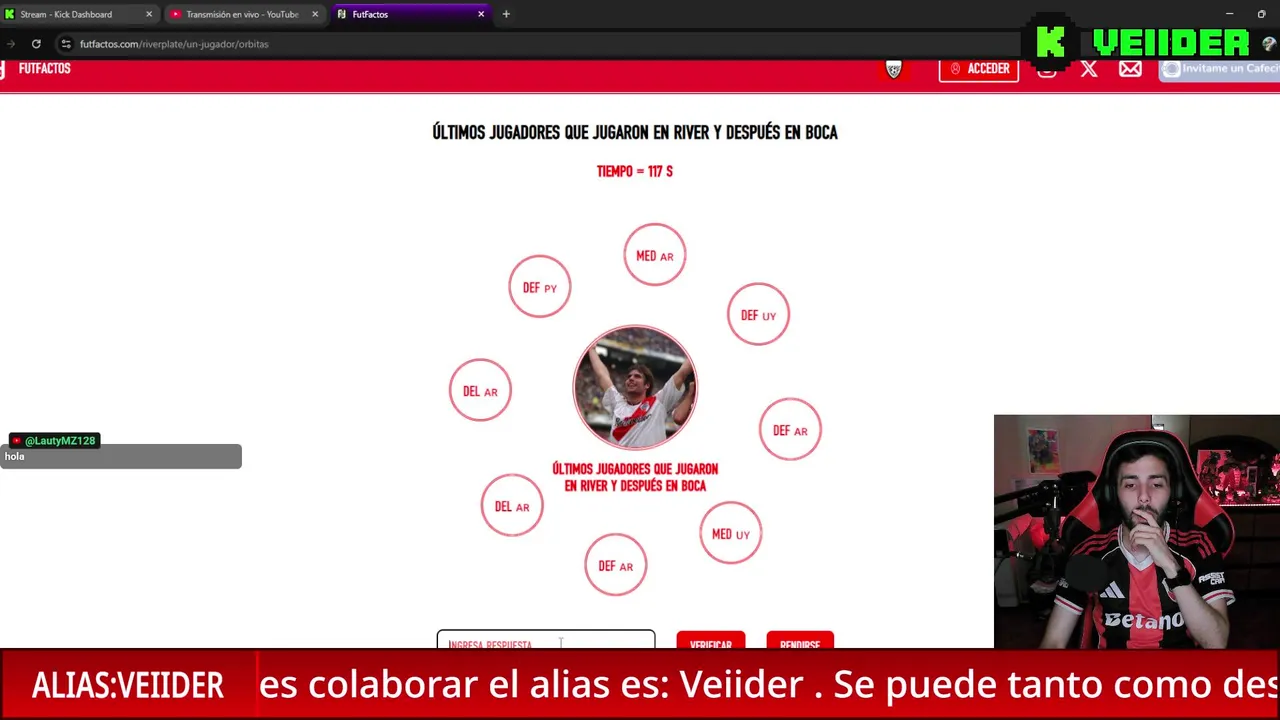
Task: Open the X (Twitter) social icon
Action: click(1089, 69)
